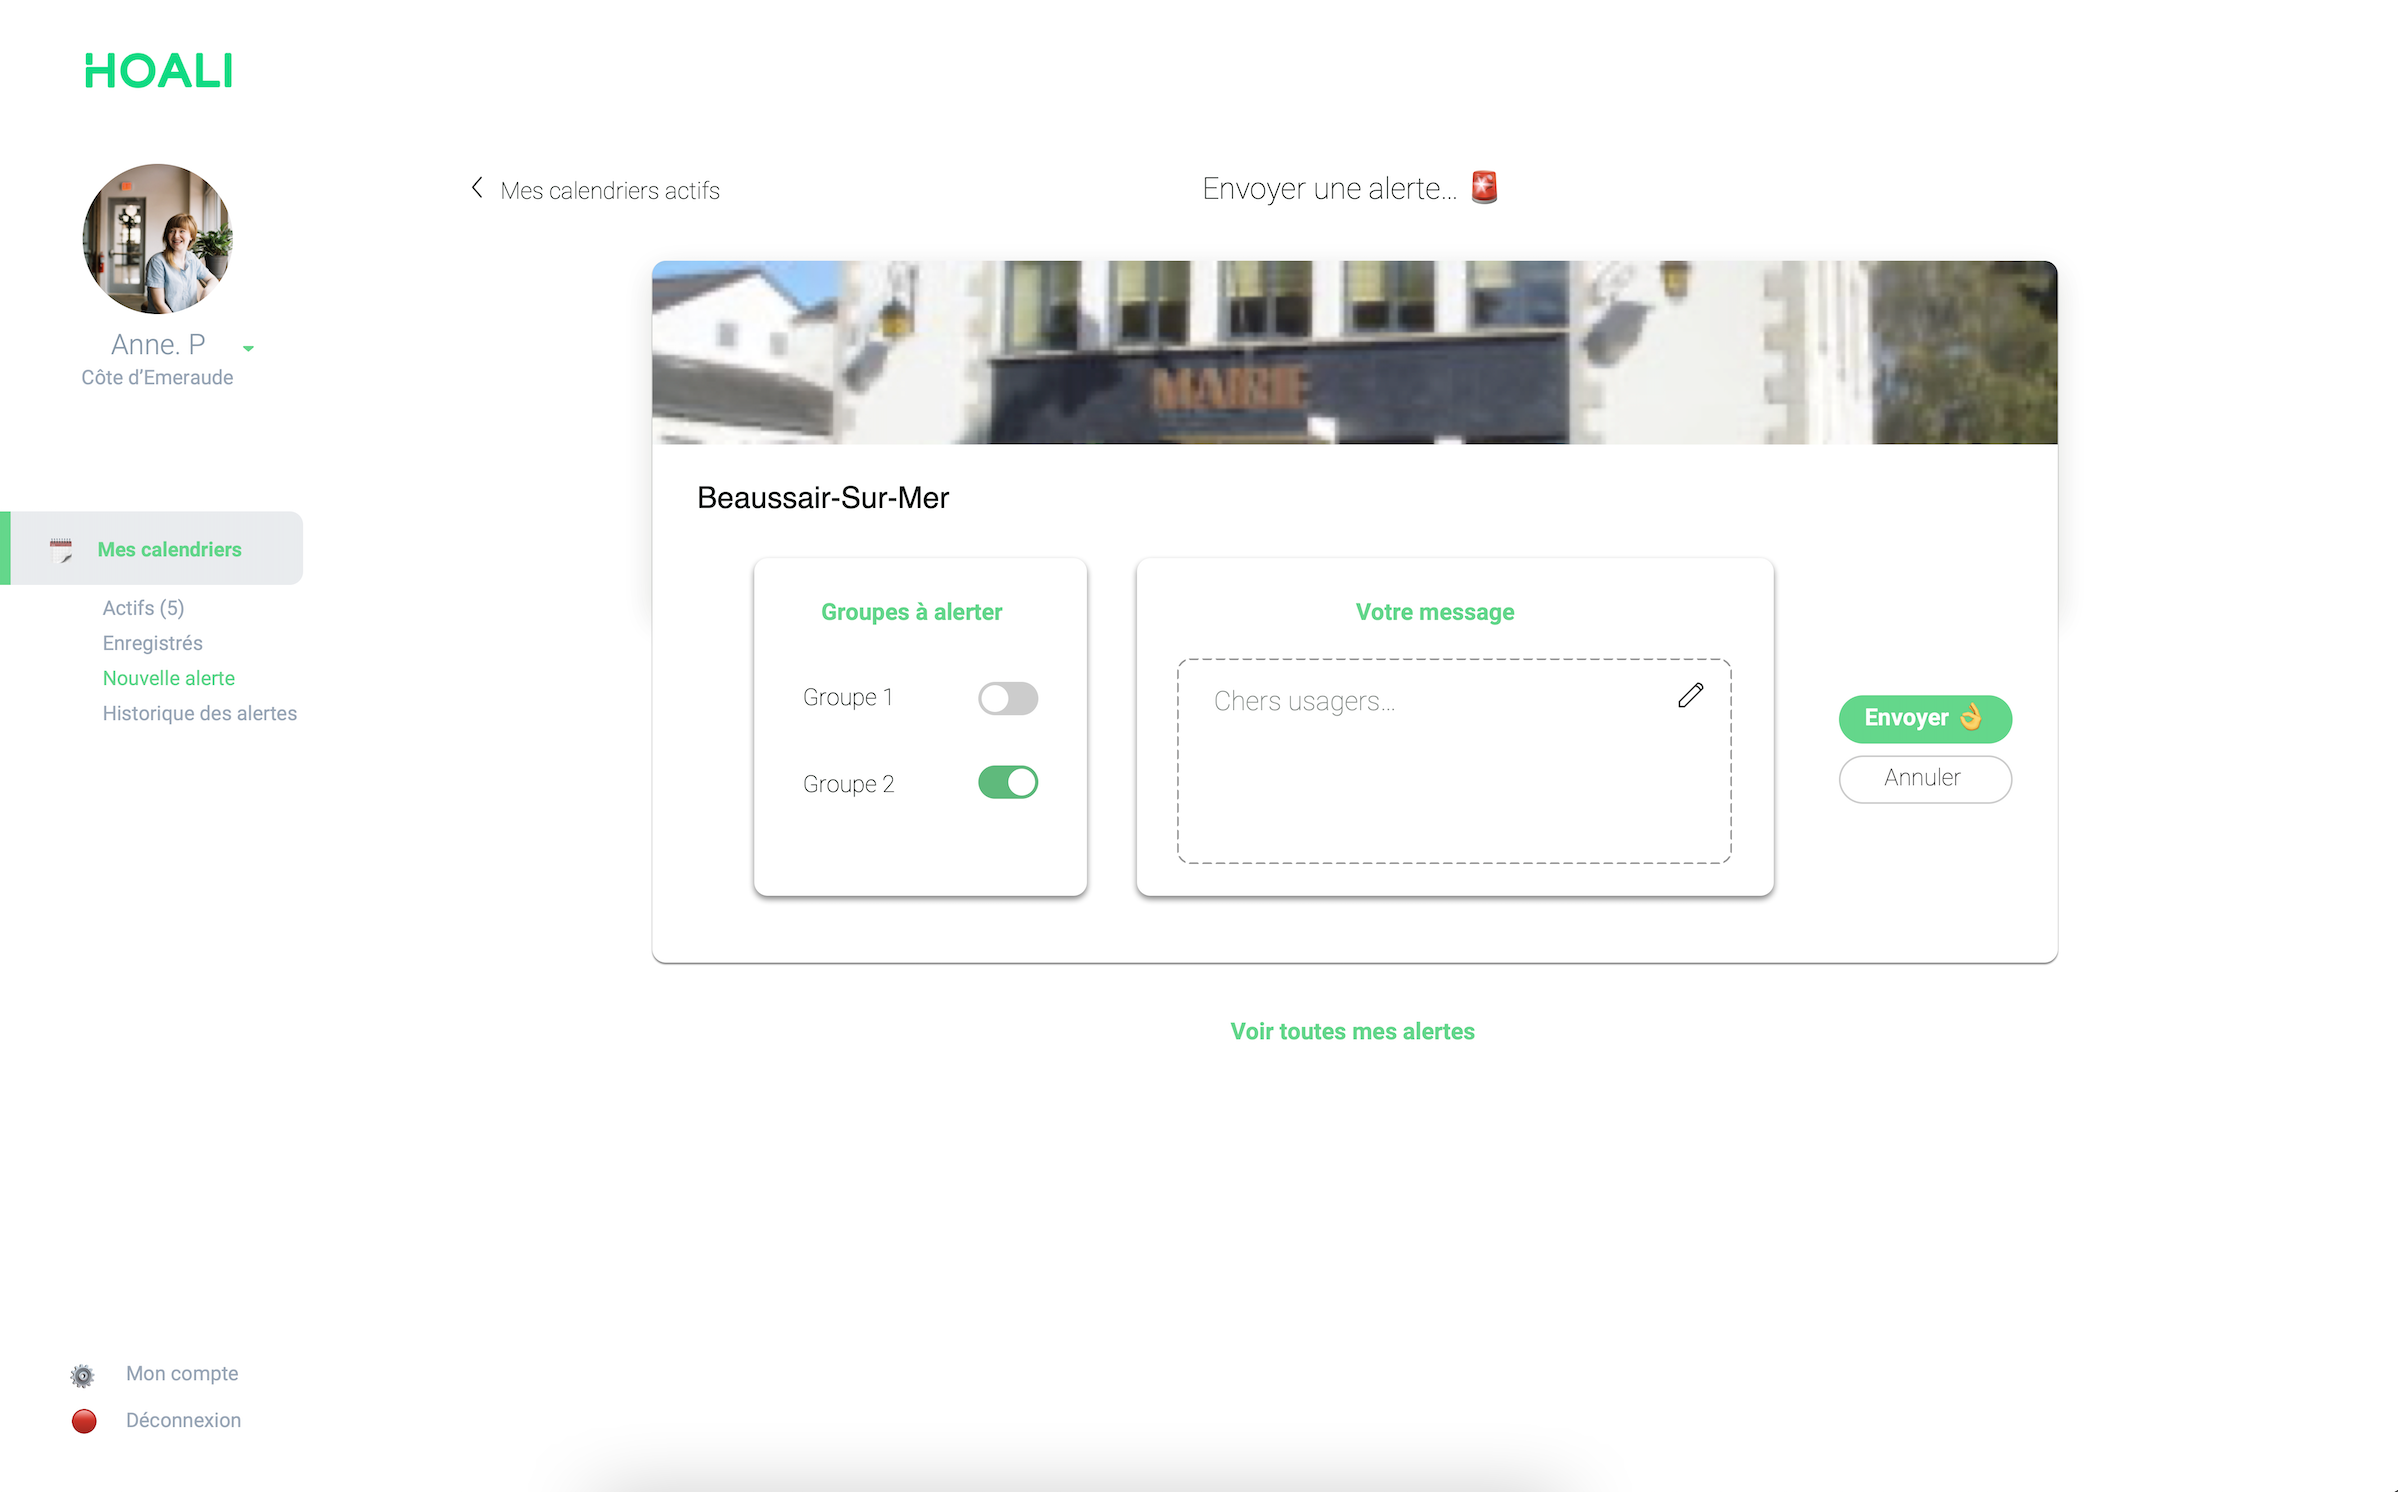Click the back chevron arrow icon
The image size is (2398, 1492).
point(477,188)
